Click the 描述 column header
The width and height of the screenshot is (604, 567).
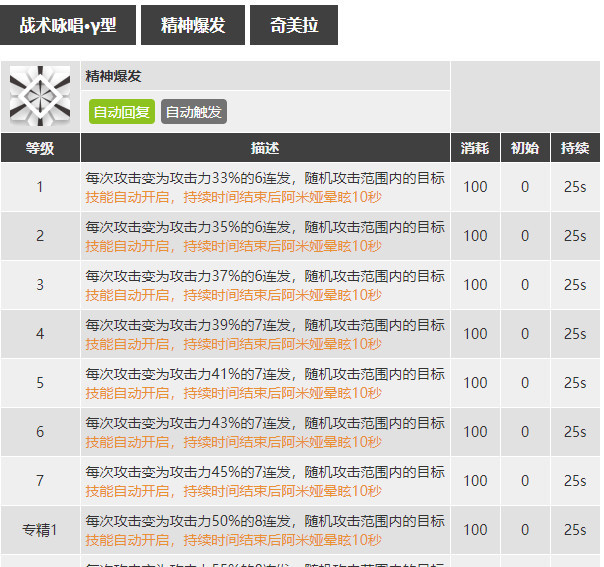click(x=265, y=147)
